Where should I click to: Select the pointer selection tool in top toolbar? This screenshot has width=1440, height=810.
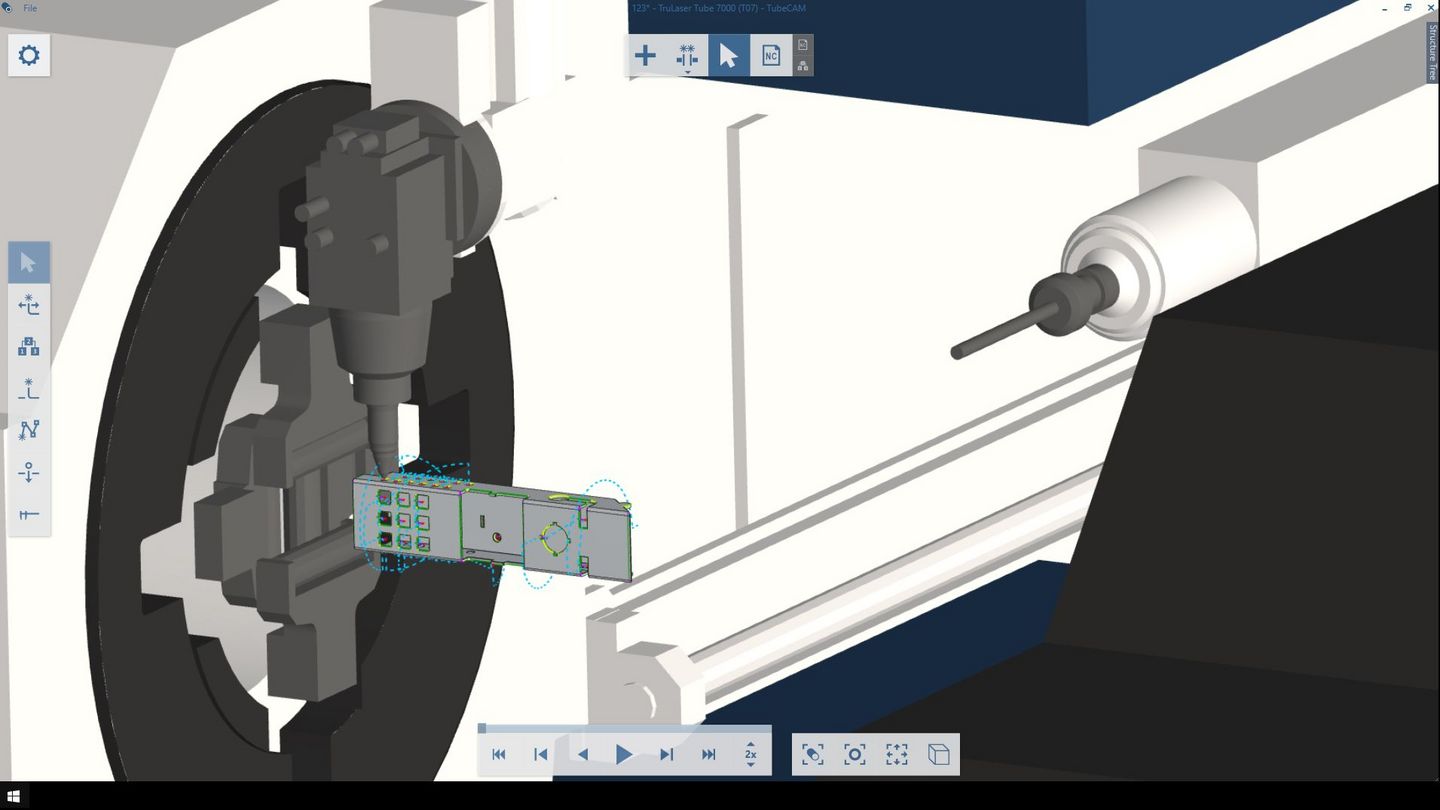[729, 55]
